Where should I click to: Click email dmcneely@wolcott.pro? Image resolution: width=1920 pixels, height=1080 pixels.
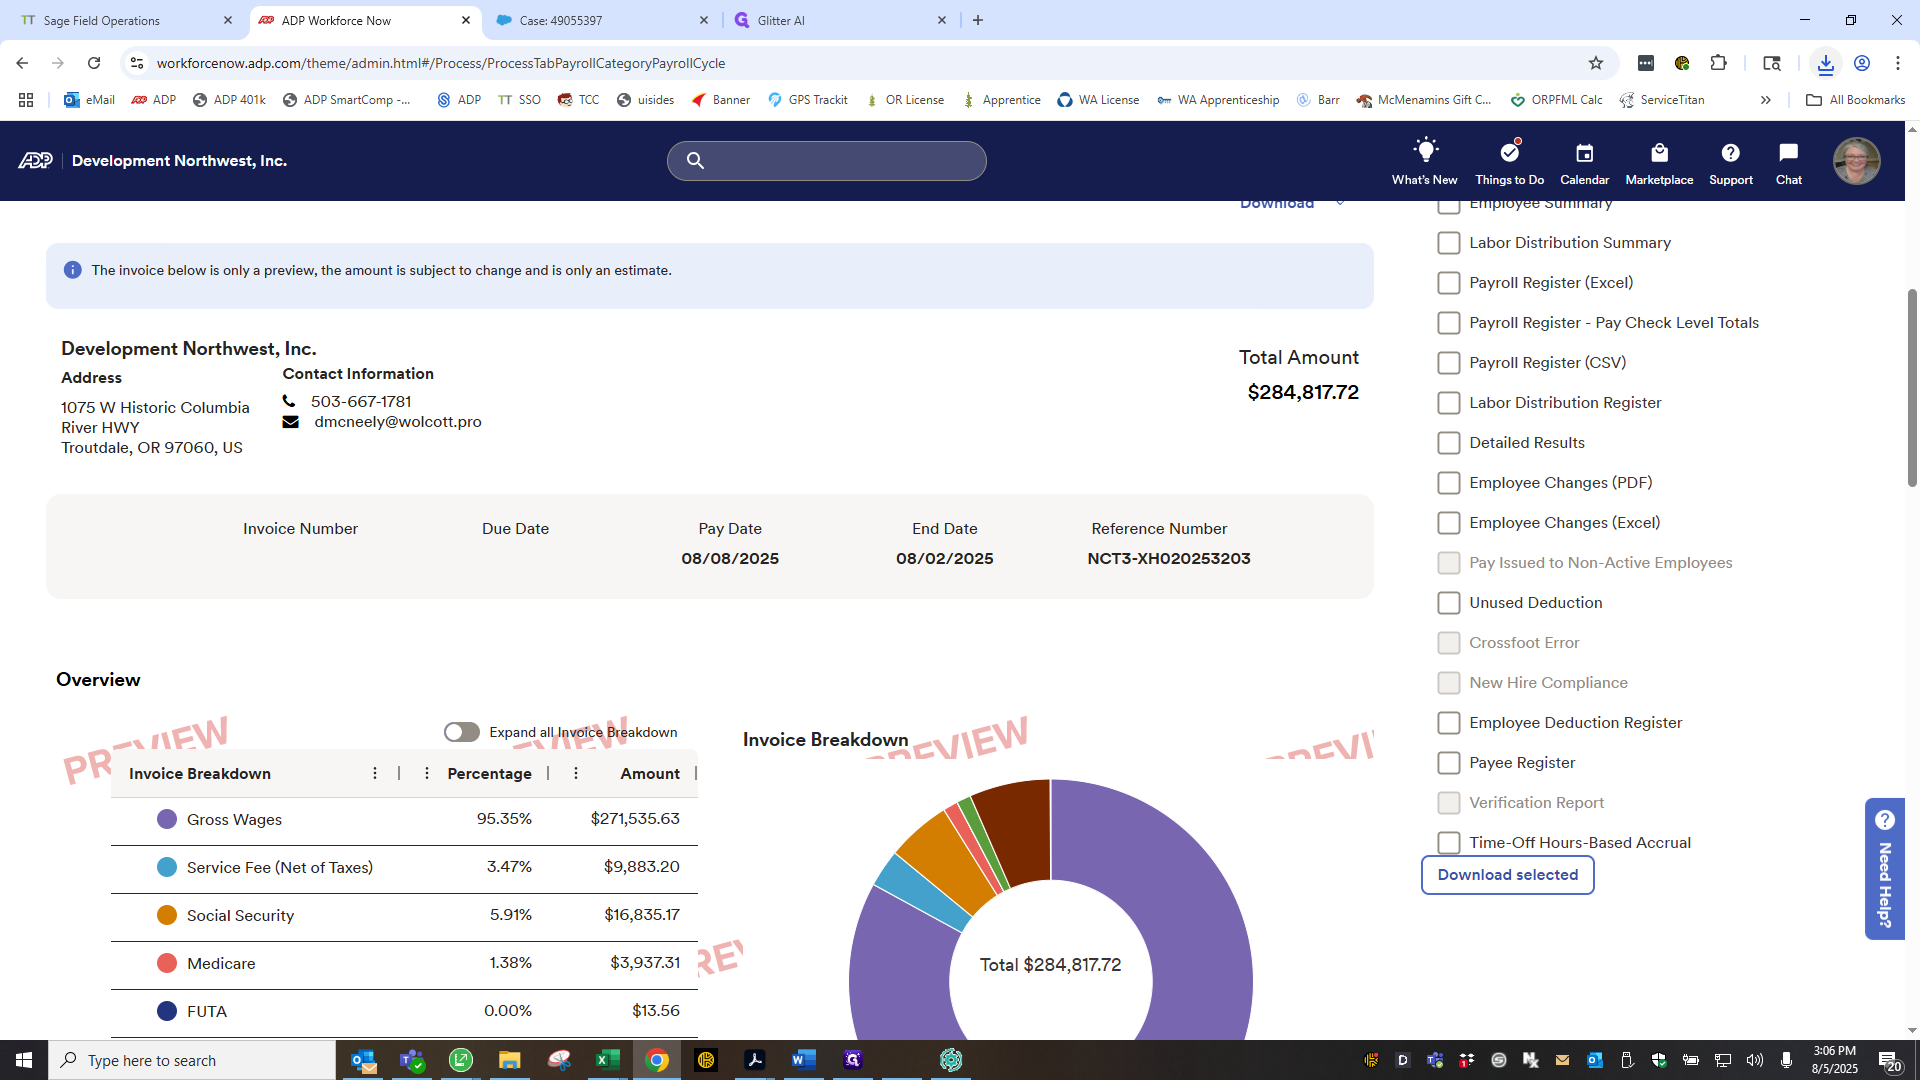[398, 422]
